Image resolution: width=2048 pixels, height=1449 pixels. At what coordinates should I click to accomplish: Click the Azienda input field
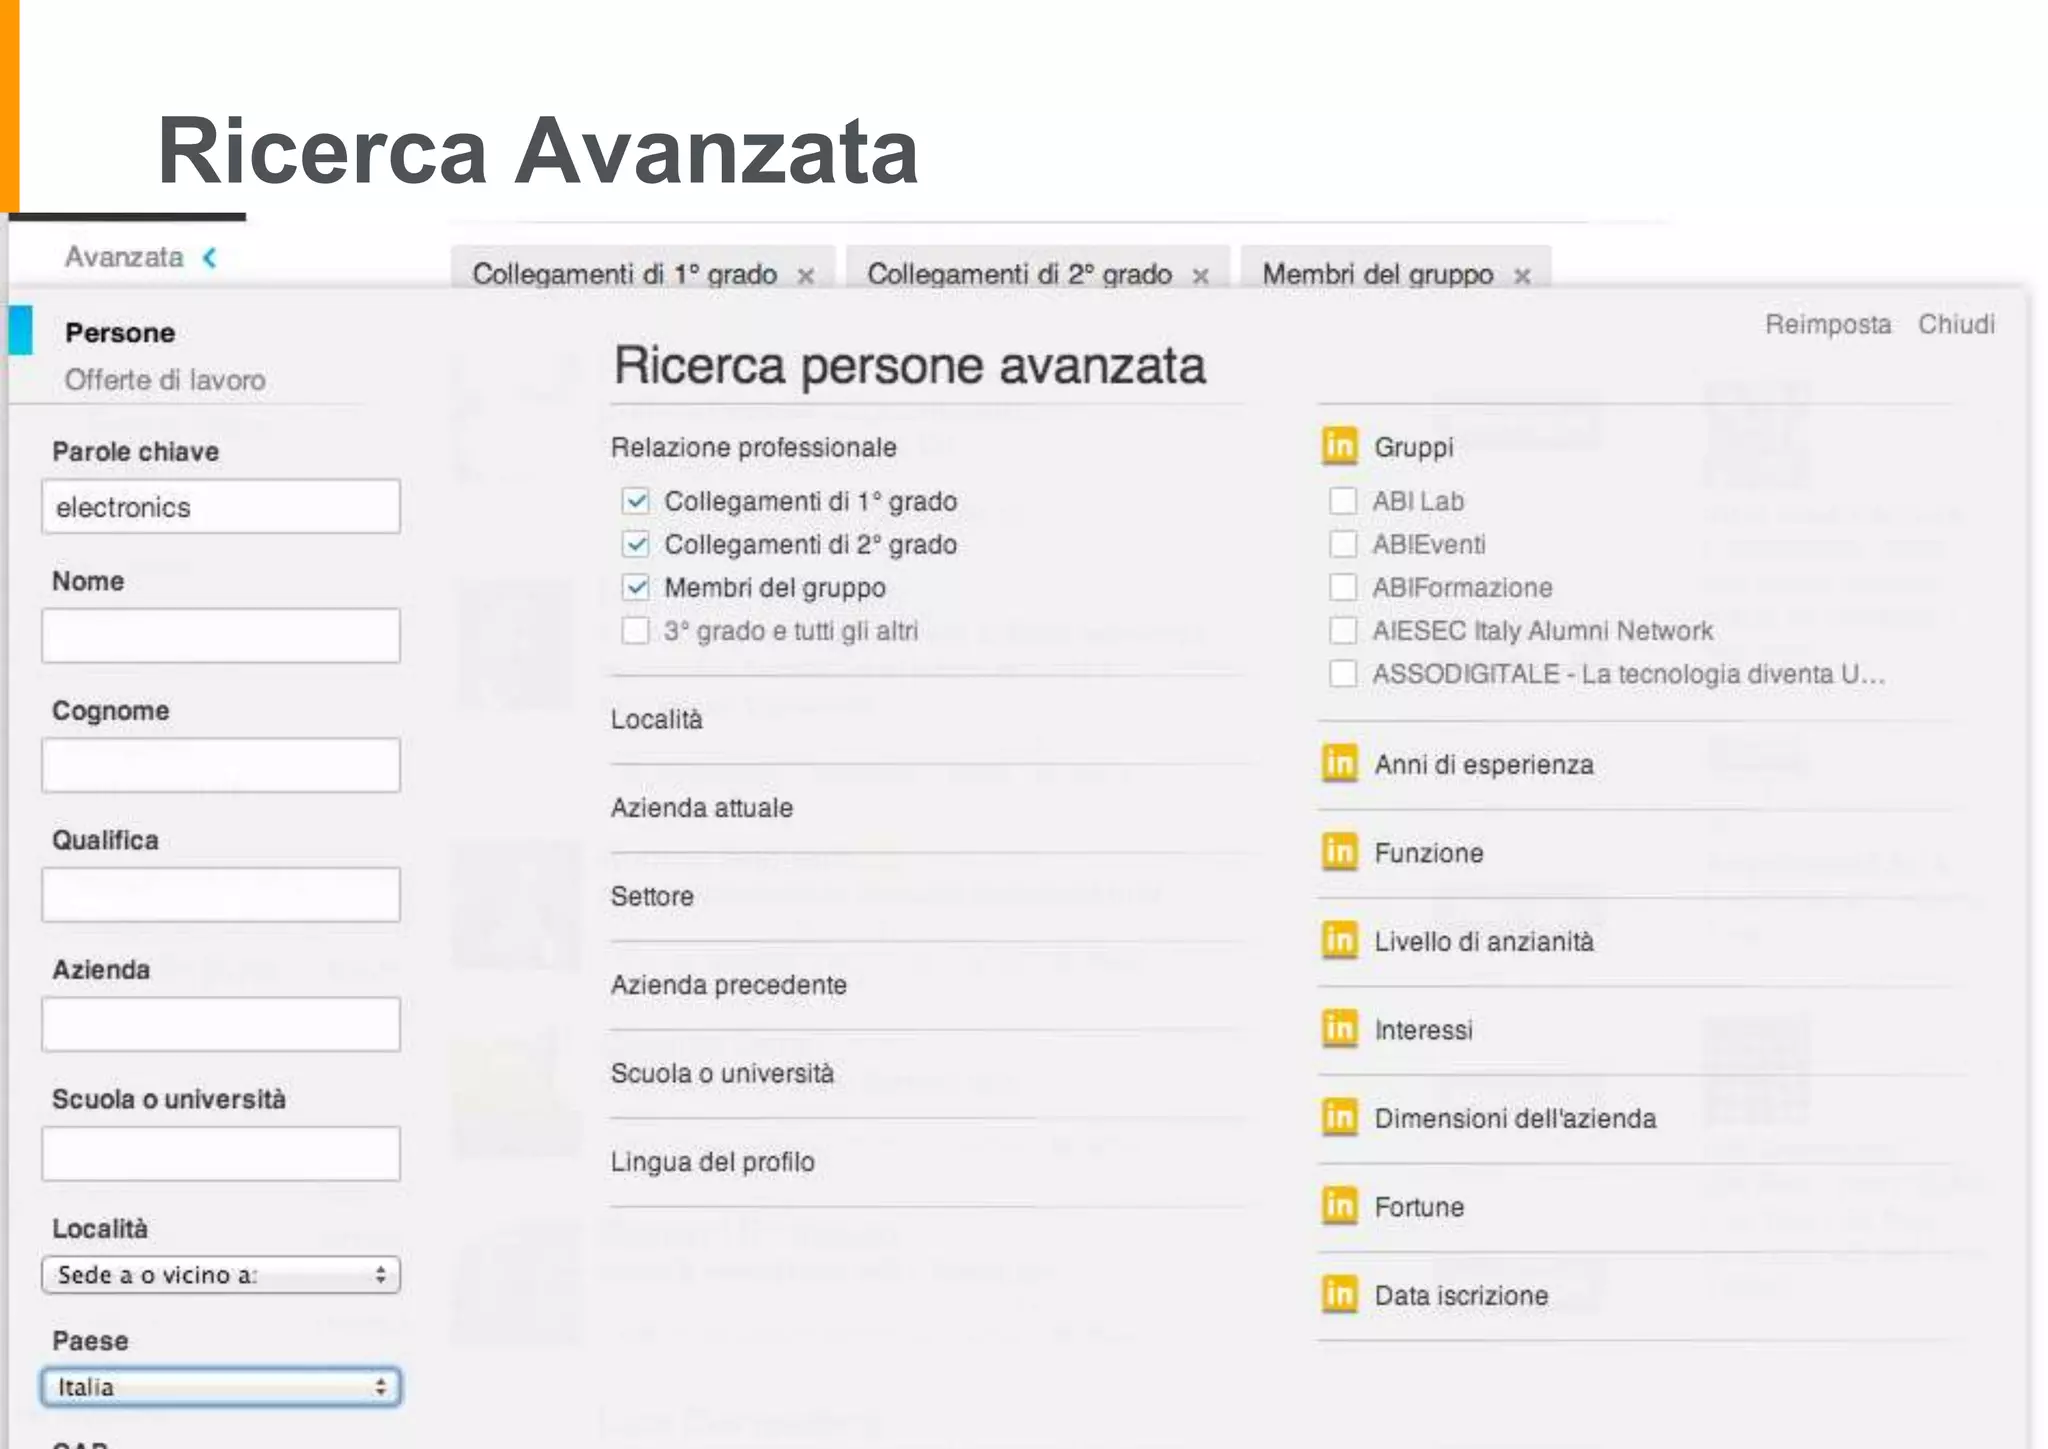(221, 1024)
